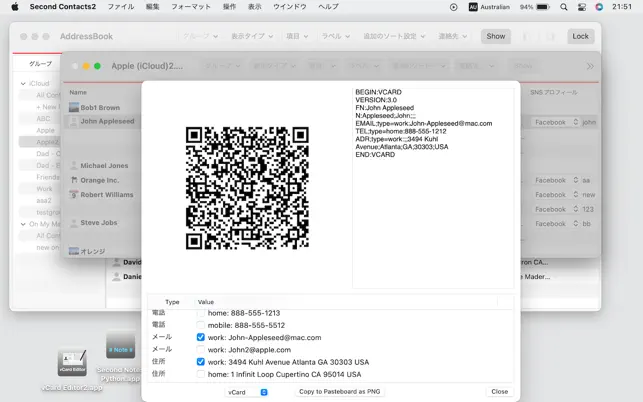The width and height of the screenshot is (643, 402).
Task: Open vCard Editor2.app desktop icon
Action: (x=72, y=362)
